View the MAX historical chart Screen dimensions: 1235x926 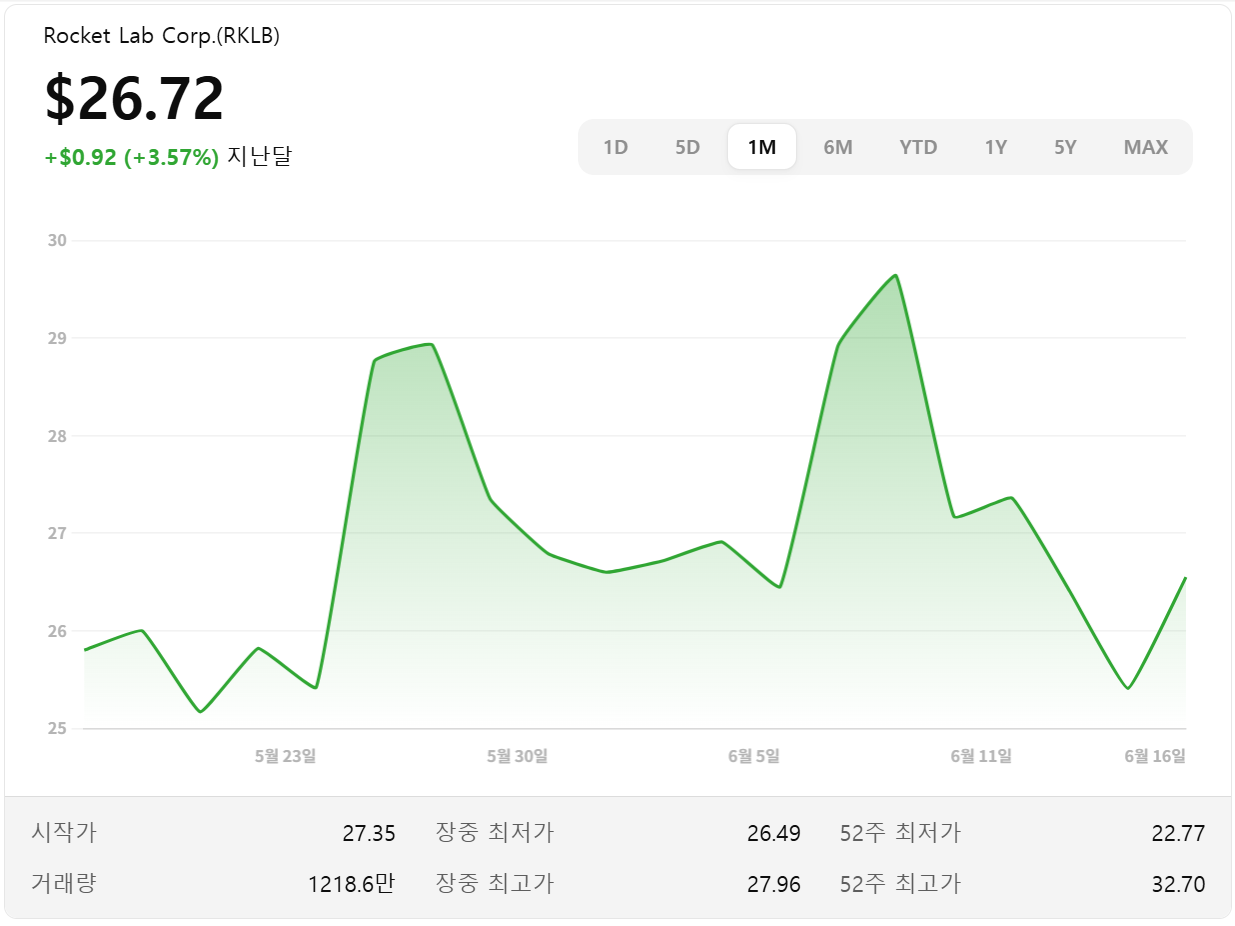pos(1145,146)
